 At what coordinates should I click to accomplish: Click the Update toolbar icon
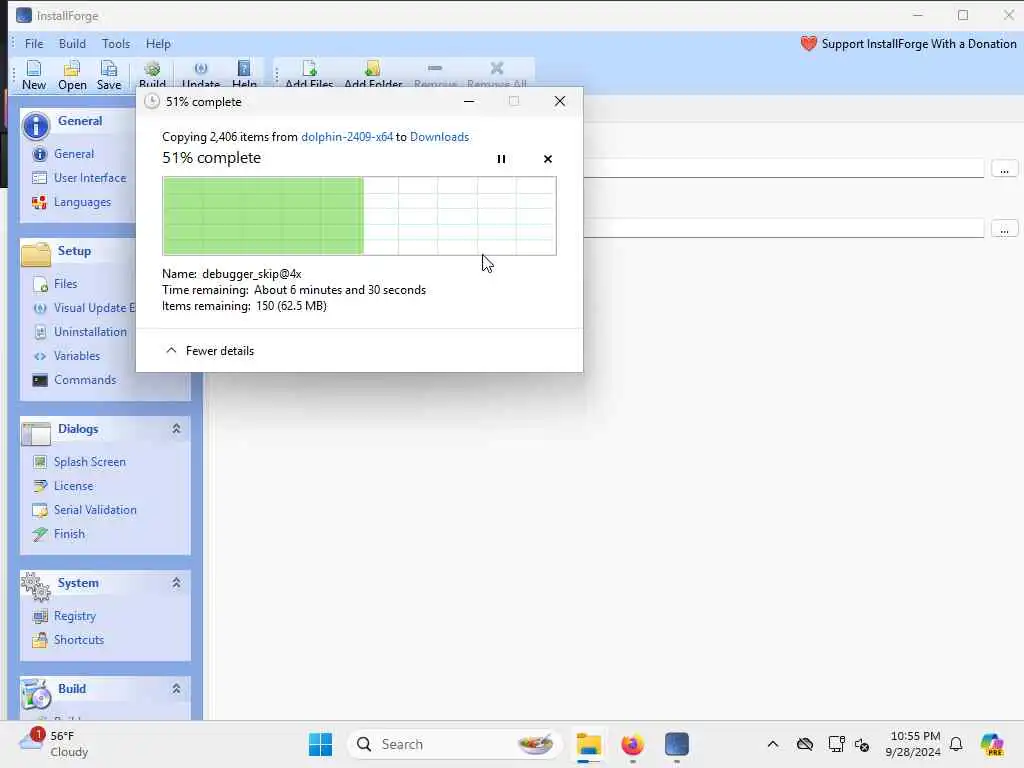pos(200,74)
